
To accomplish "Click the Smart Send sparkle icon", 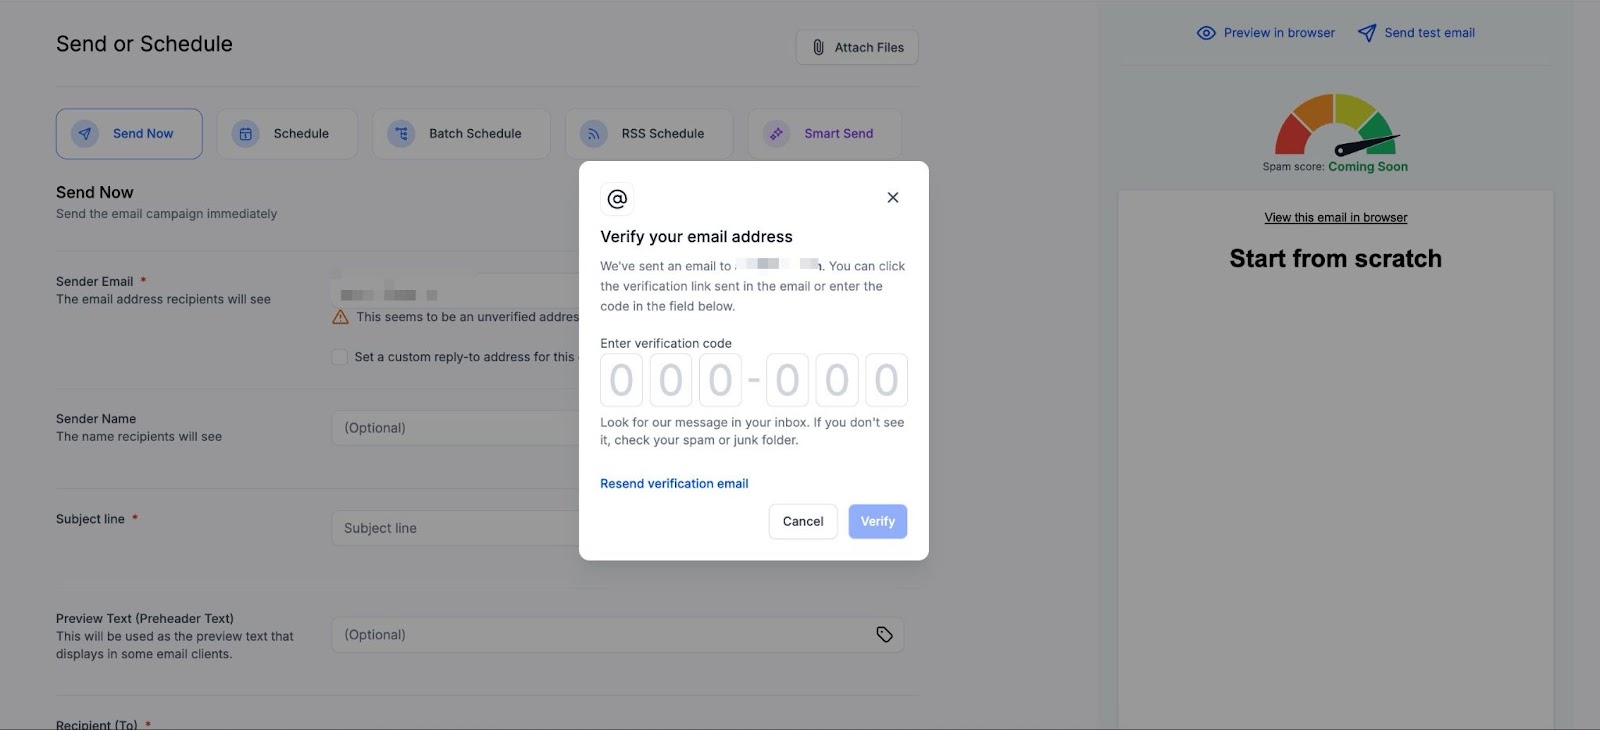I will coord(777,134).
